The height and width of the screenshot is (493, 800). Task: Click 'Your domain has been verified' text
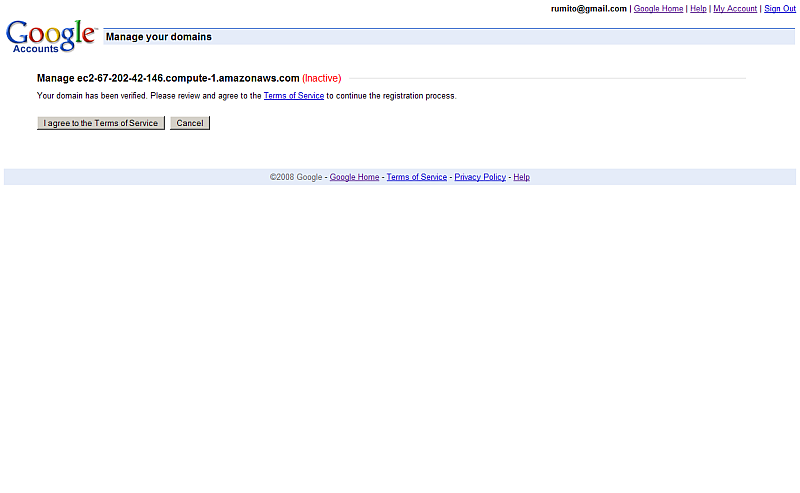(x=92, y=96)
